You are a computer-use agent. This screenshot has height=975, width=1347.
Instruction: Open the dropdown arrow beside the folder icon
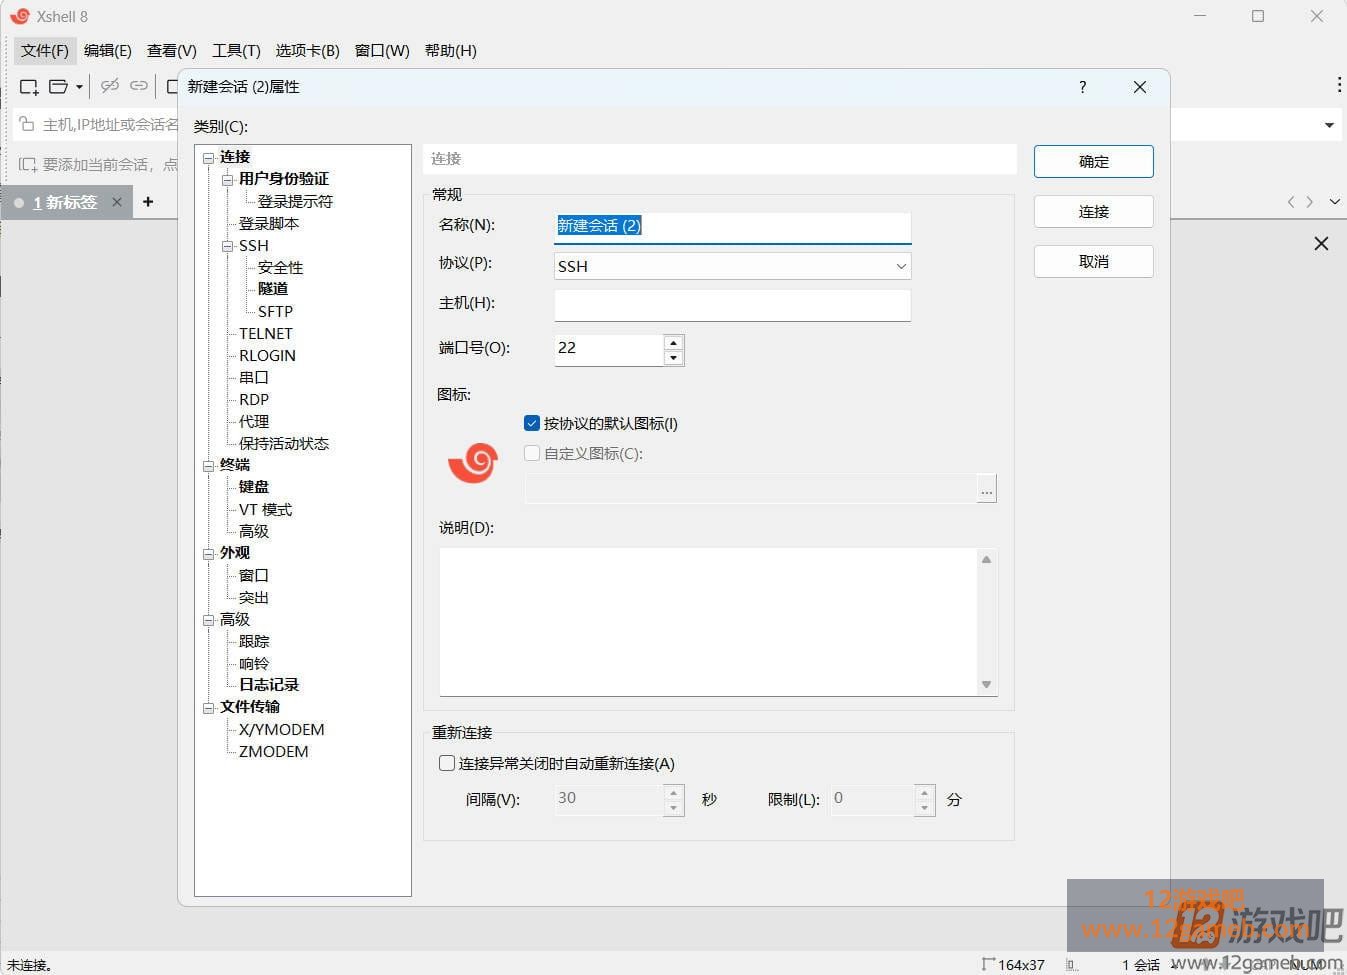[79, 87]
